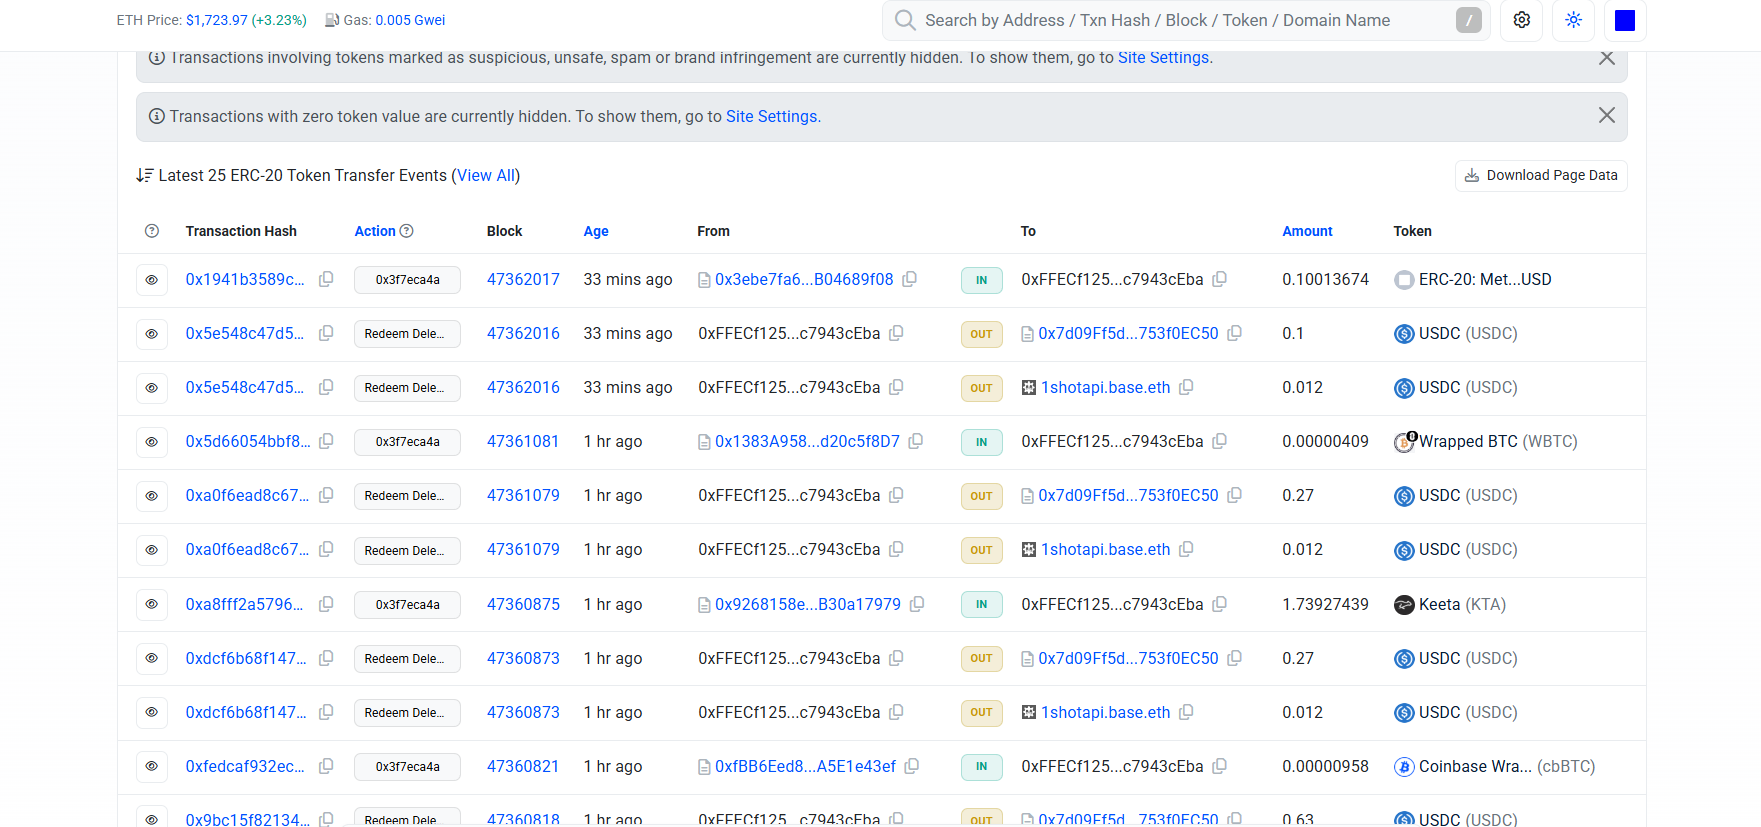Copy transaction hash 0xa8fff2a5796
Viewport: 1761px width, 827px height.
pos(326,604)
